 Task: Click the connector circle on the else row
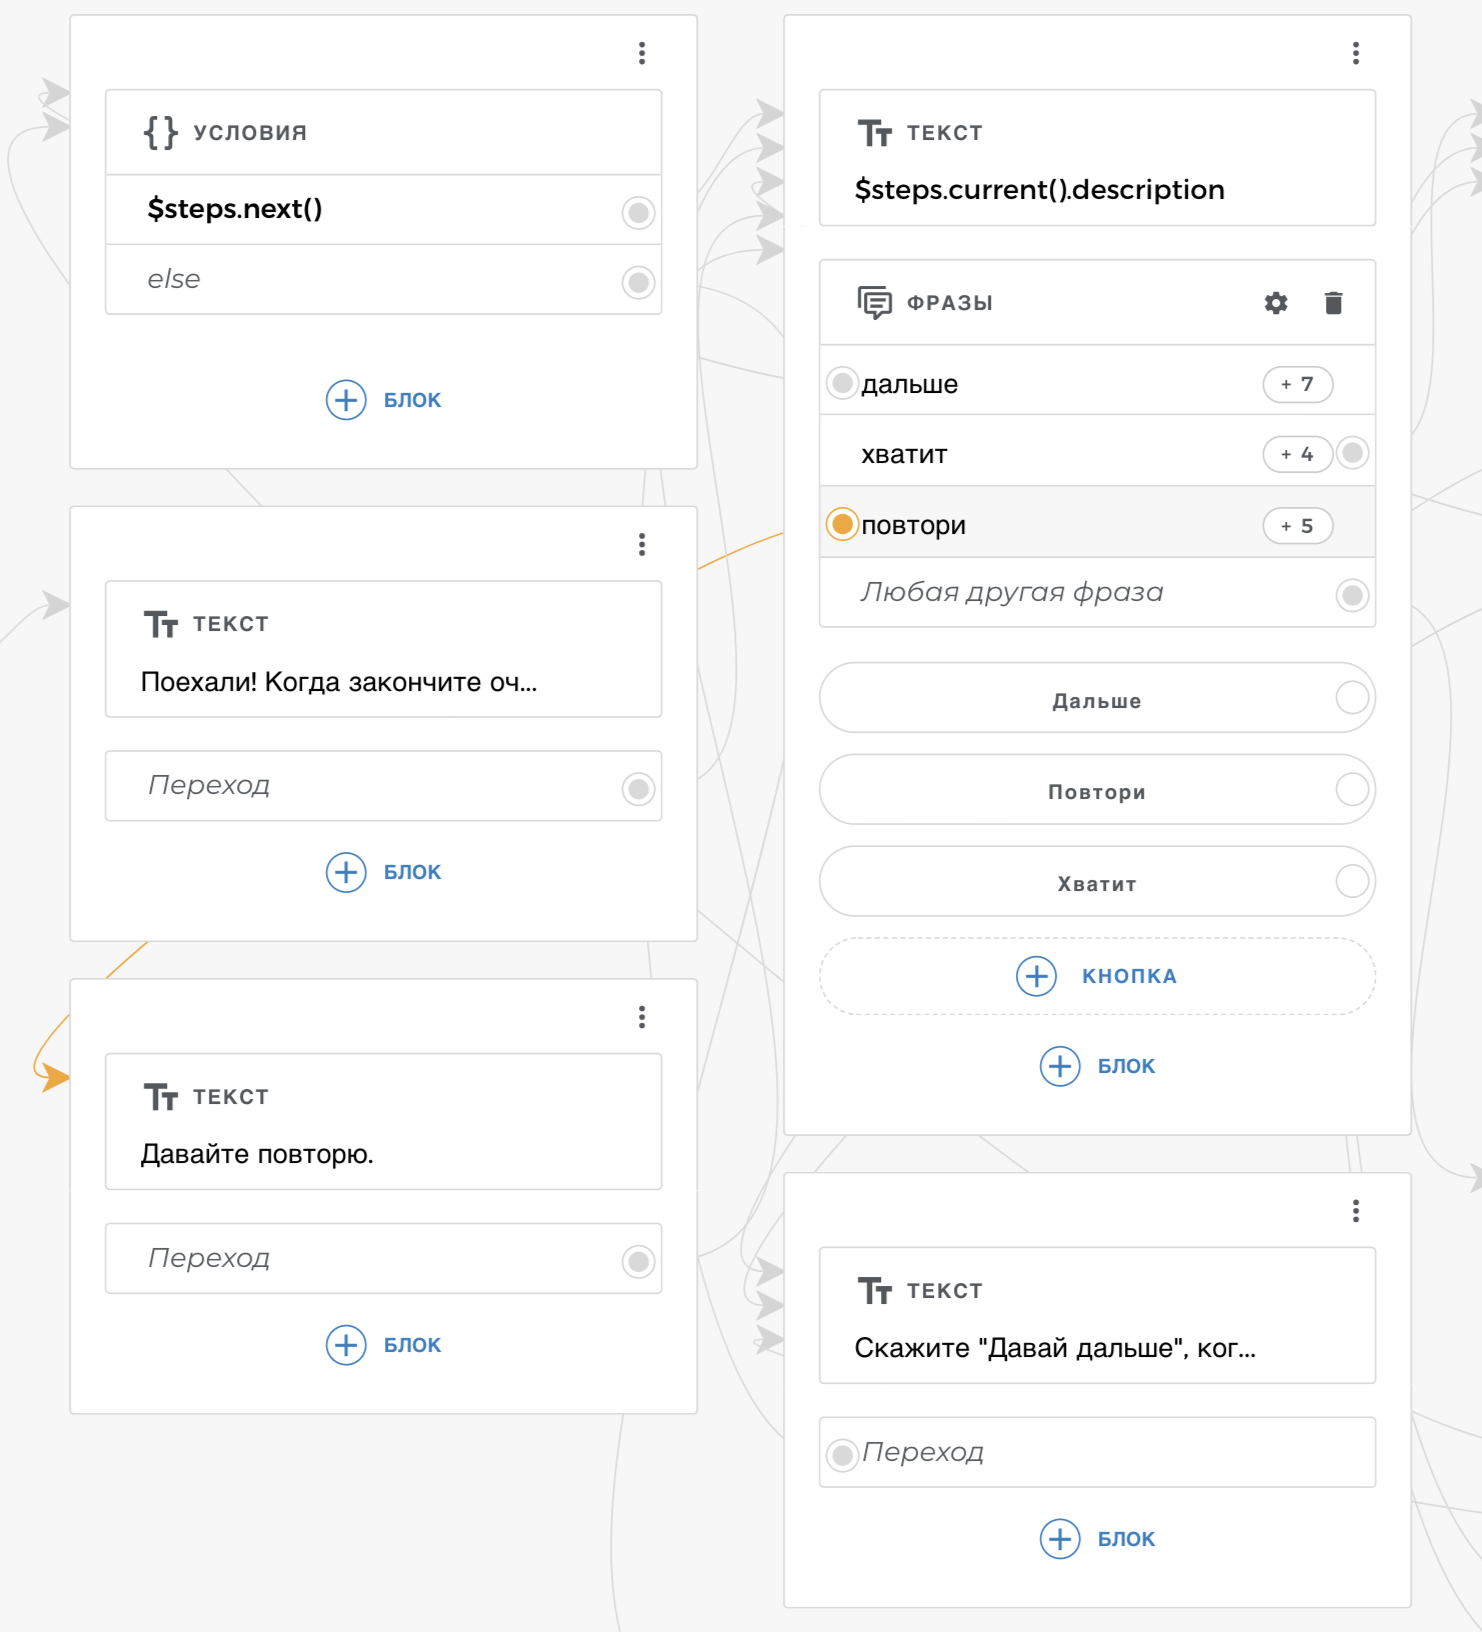[x=638, y=282]
